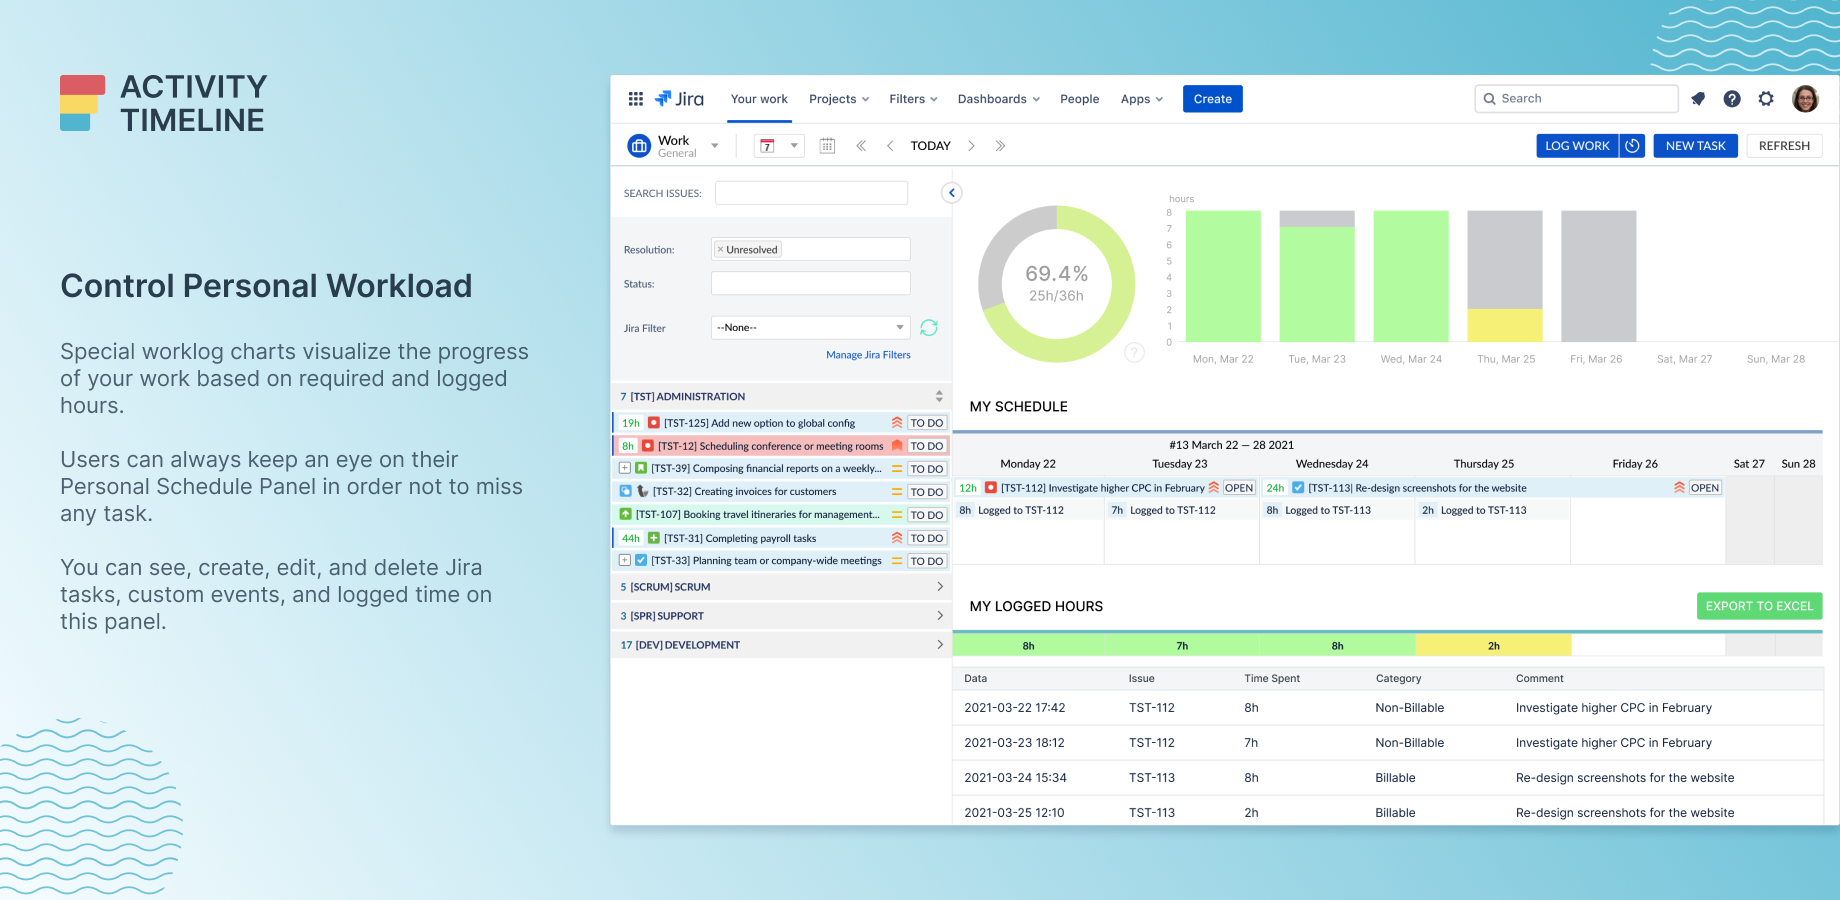Open the 7-day view dropdown

[x=779, y=146]
